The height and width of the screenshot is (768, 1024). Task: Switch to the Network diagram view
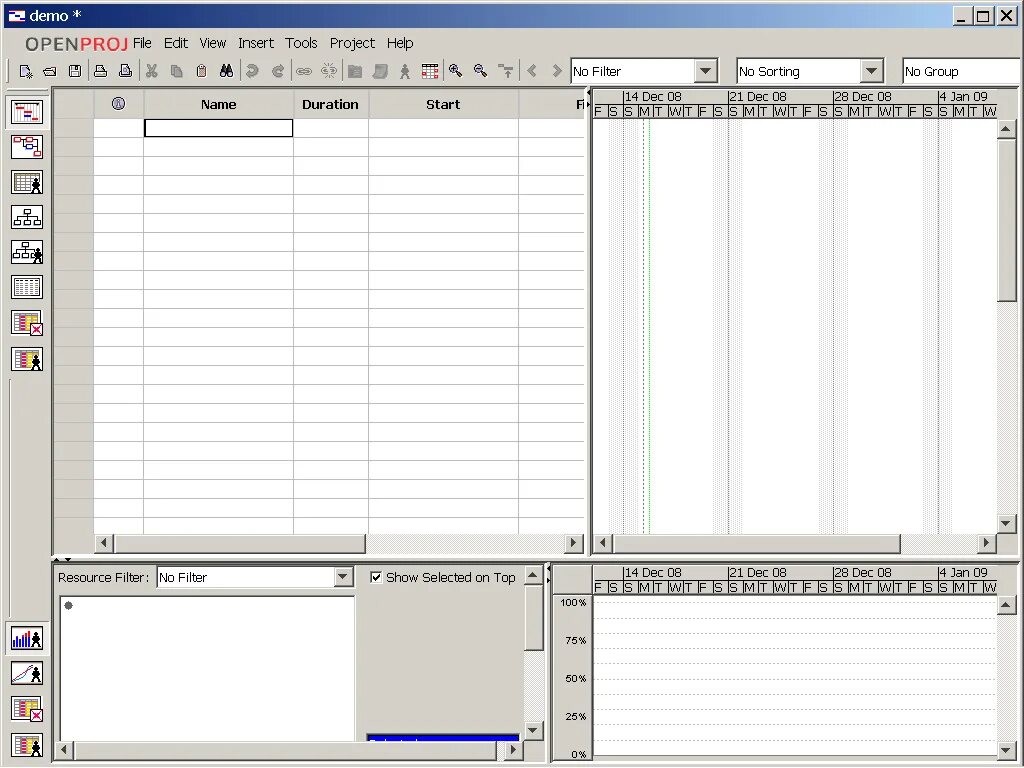click(x=27, y=147)
